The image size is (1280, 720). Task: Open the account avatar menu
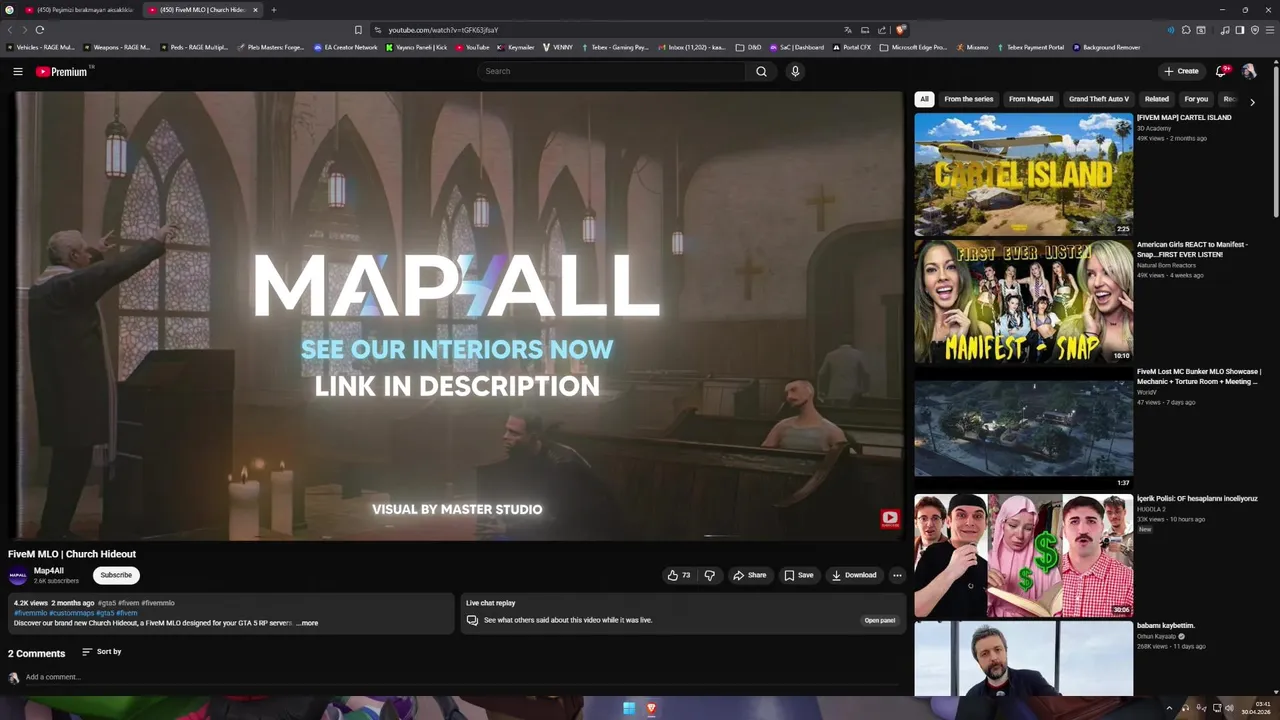(1249, 71)
